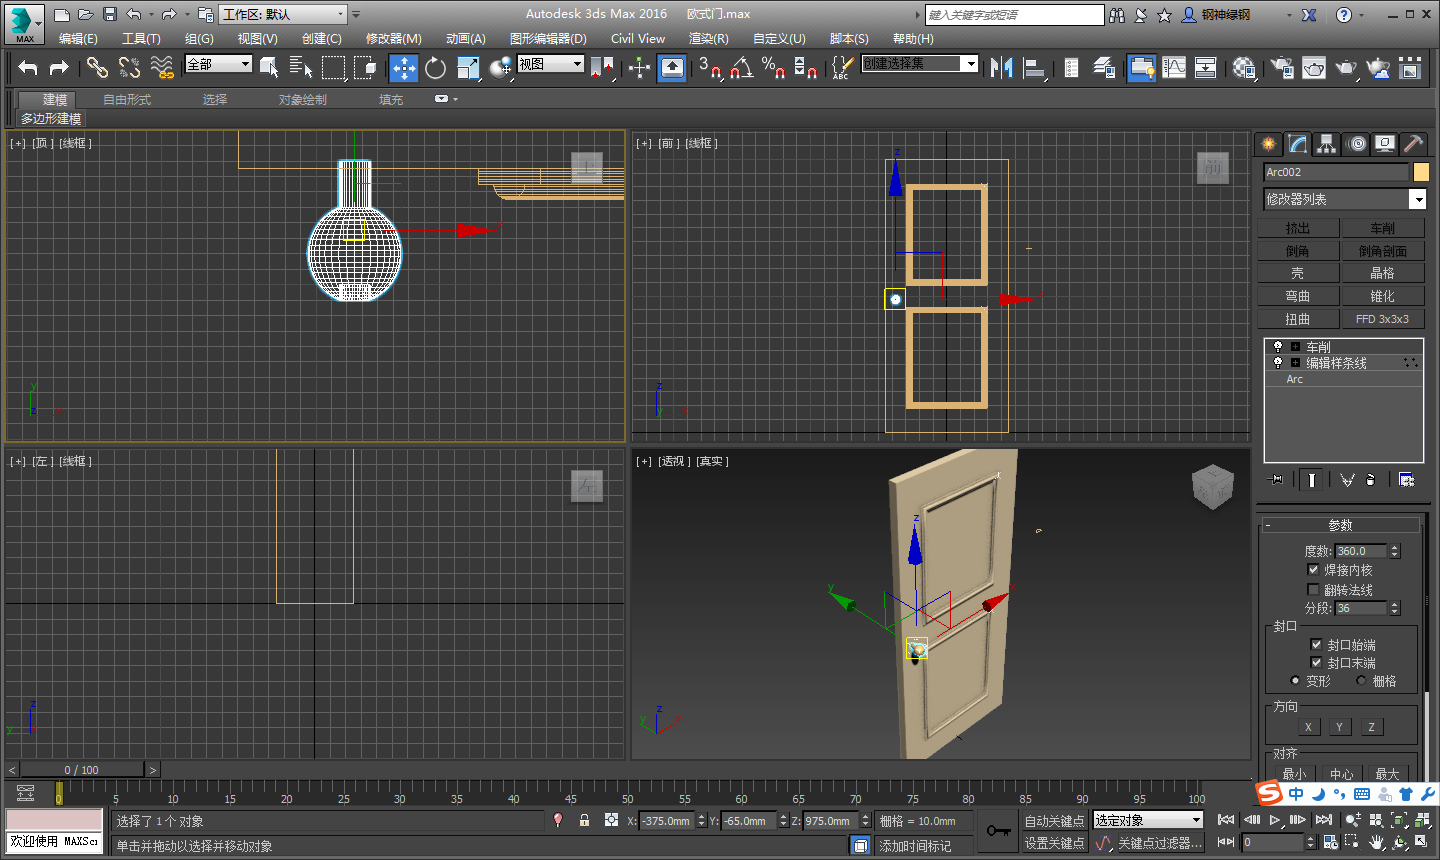This screenshot has height=860, width=1440.
Task: Open the 渲染(R) menu
Action: 708,38
